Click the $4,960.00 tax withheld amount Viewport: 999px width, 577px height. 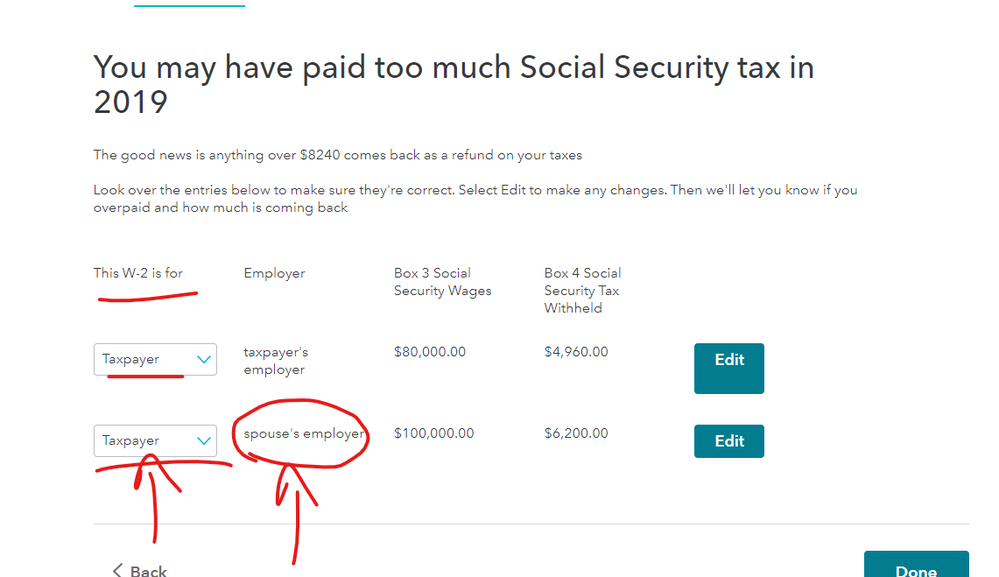pyautogui.click(x=576, y=352)
